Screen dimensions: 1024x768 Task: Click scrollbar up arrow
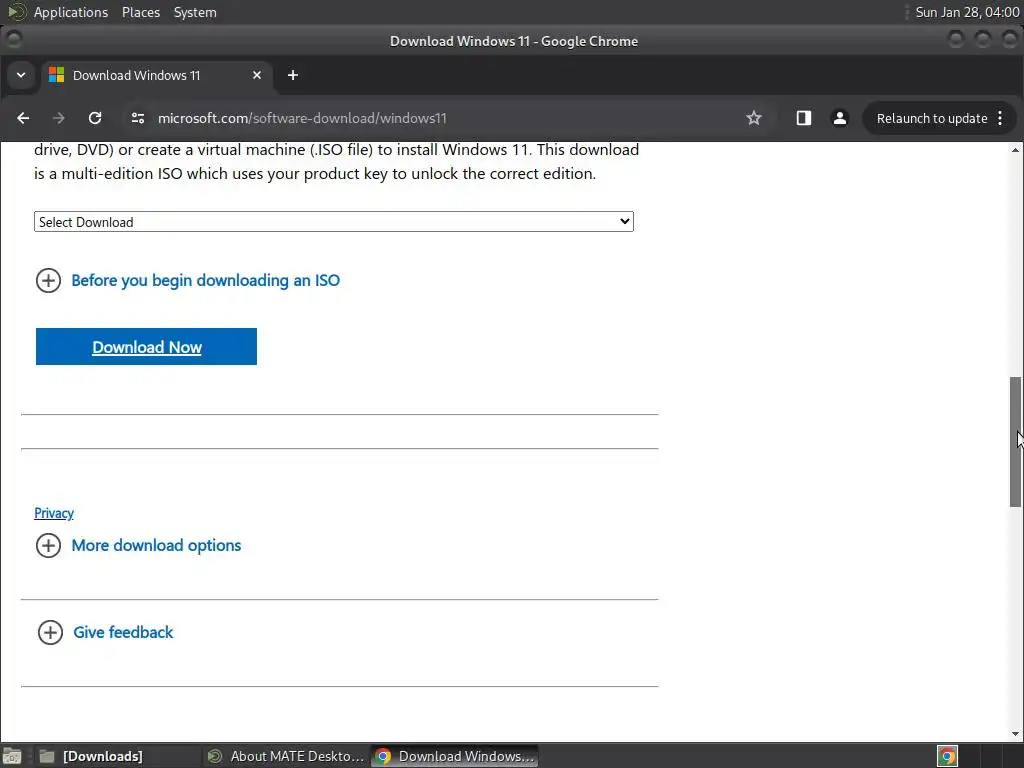point(1015,150)
